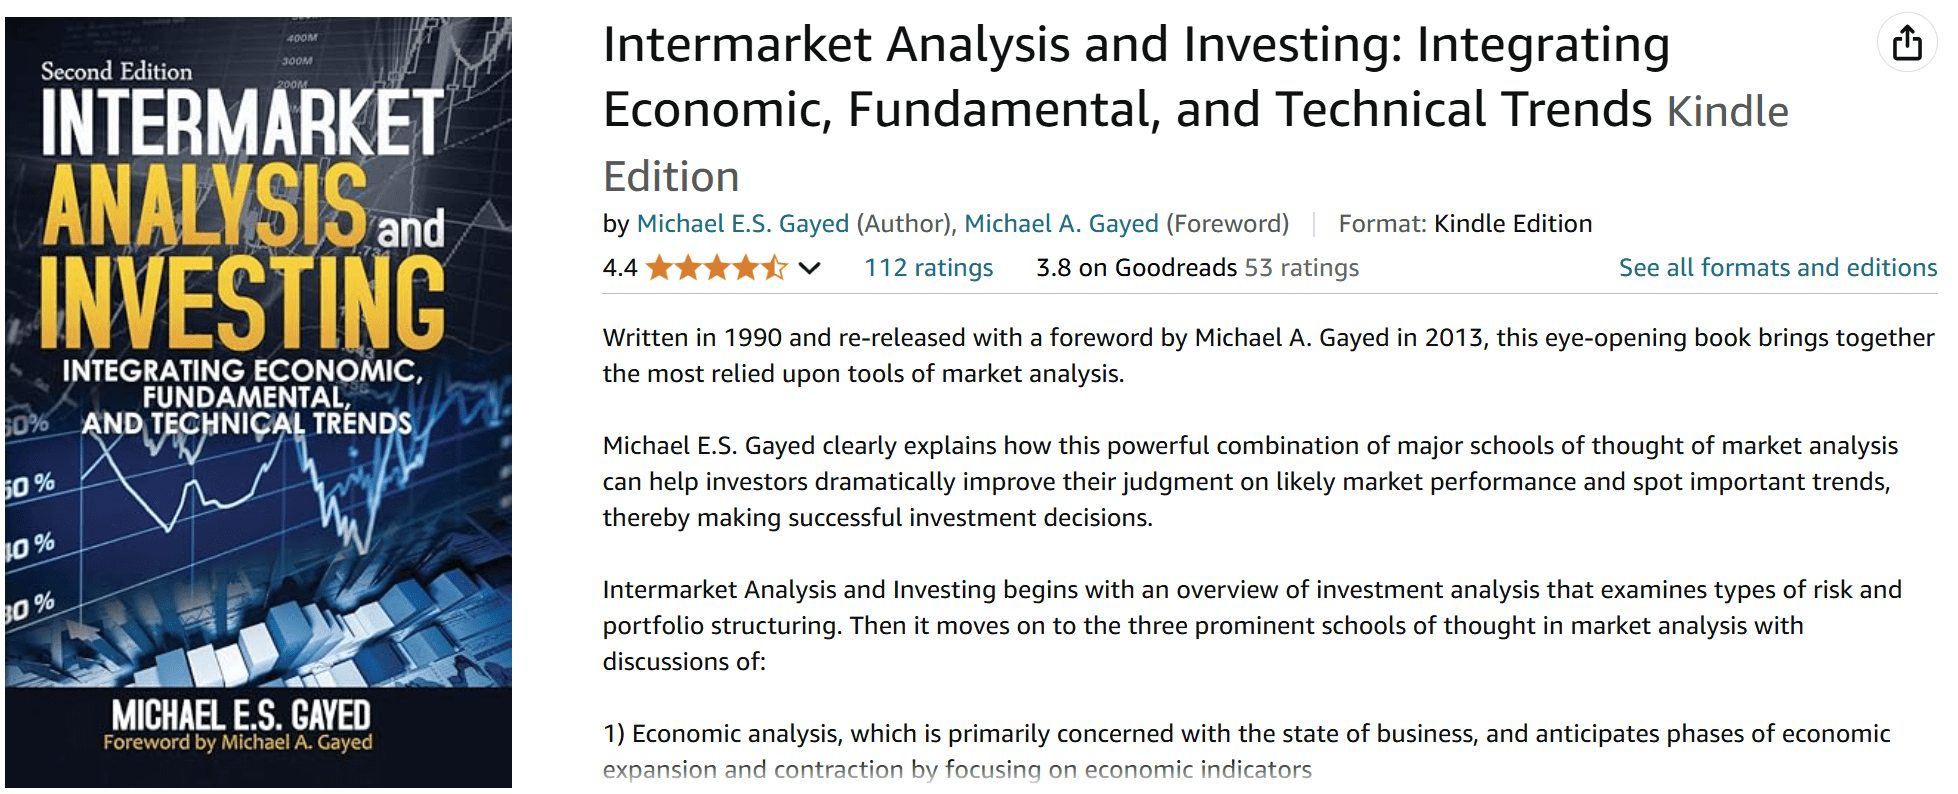Click the Intermarket Analysis and Investing title
Screen dimensions: 1958x794
click(x=1135, y=77)
